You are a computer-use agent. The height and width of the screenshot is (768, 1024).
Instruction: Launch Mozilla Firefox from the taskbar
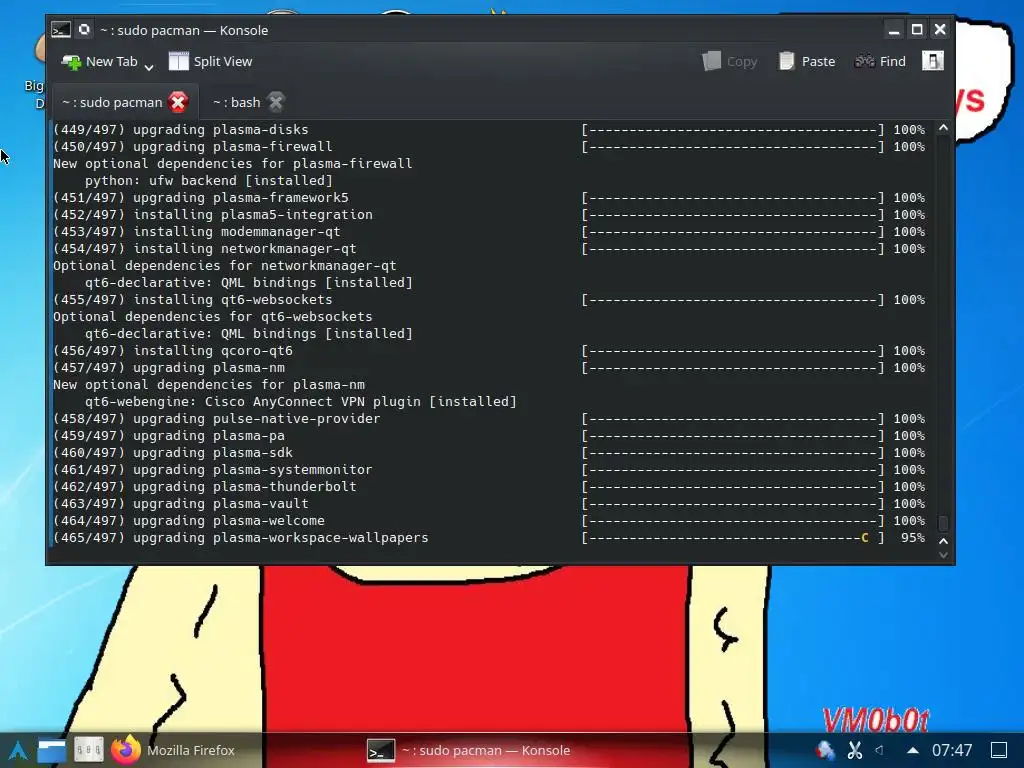click(172, 750)
